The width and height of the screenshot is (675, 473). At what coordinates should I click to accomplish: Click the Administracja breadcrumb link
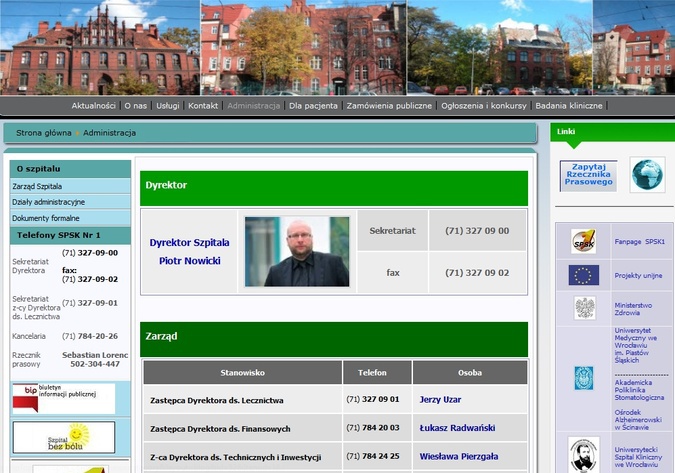click(109, 133)
